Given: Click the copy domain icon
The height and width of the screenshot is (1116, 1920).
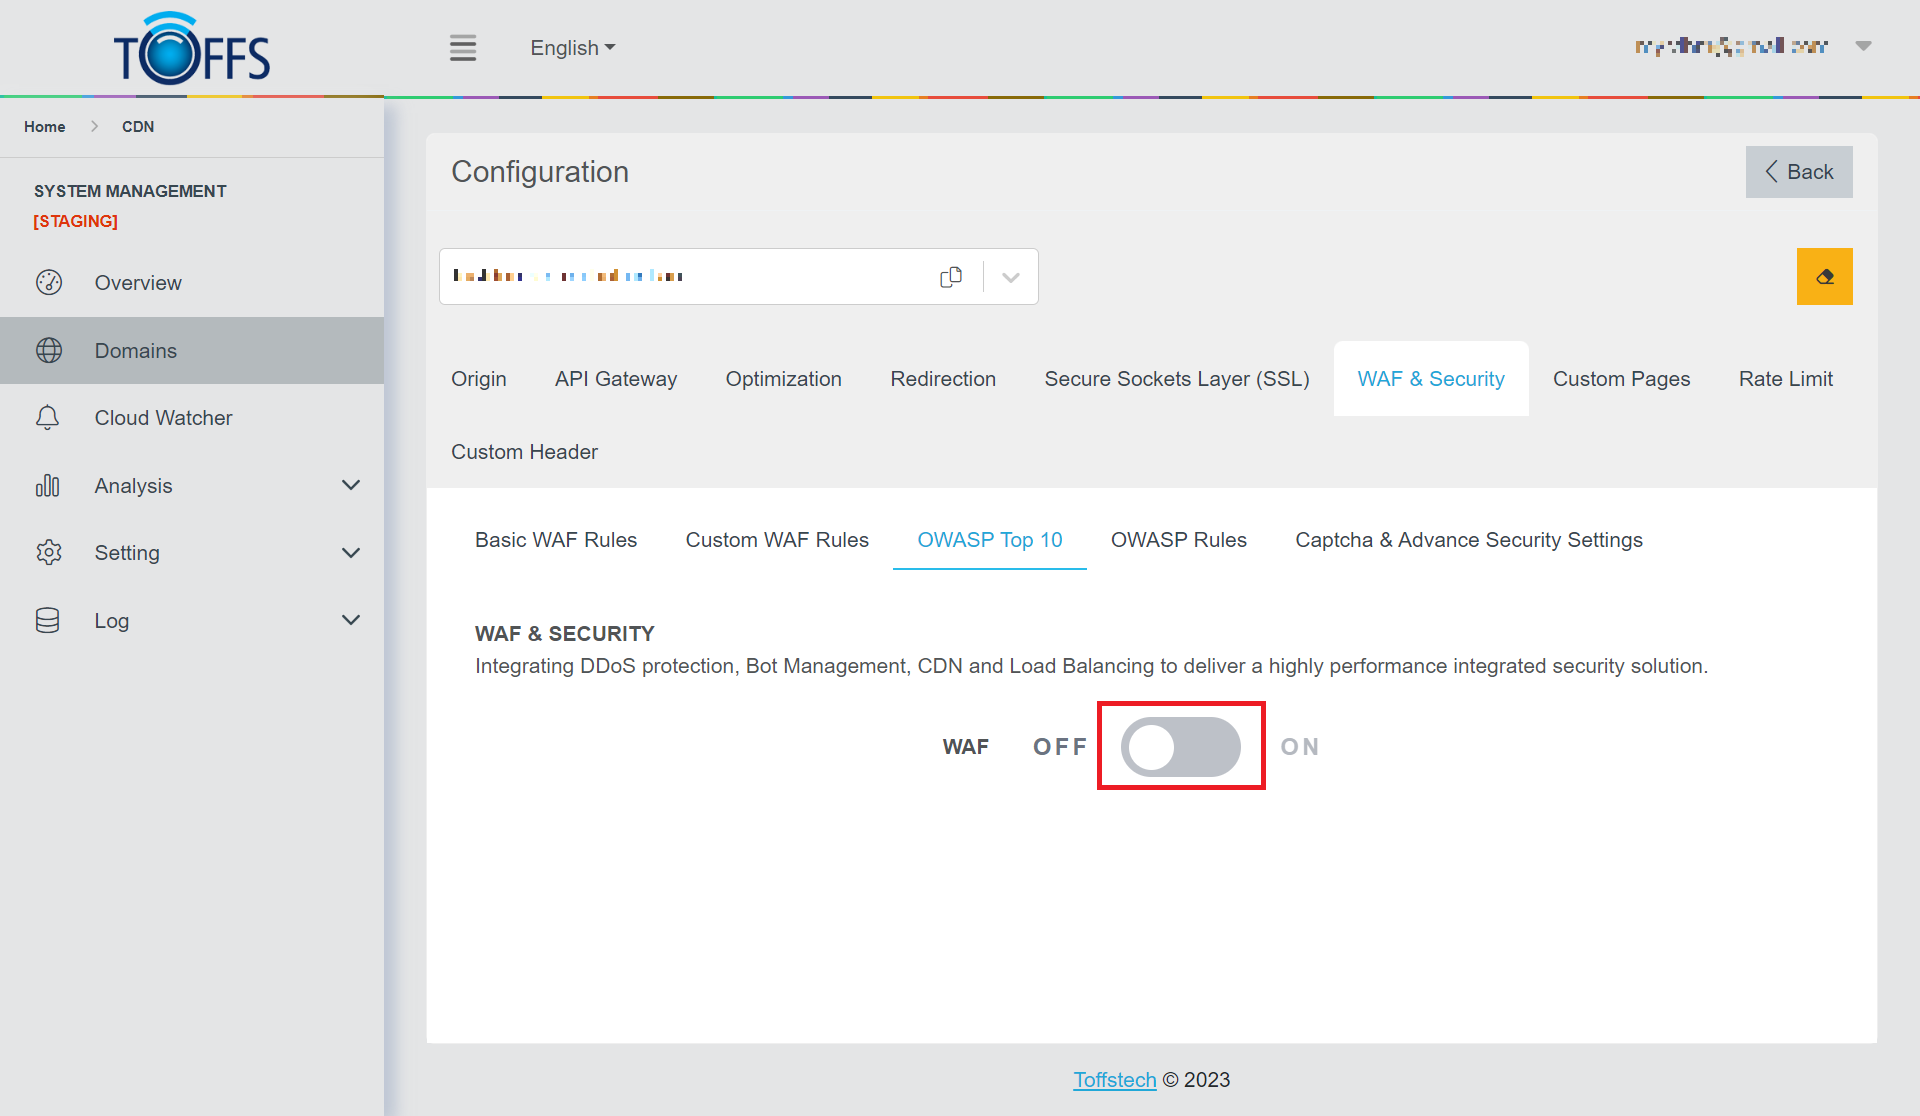Looking at the screenshot, I should 950,277.
